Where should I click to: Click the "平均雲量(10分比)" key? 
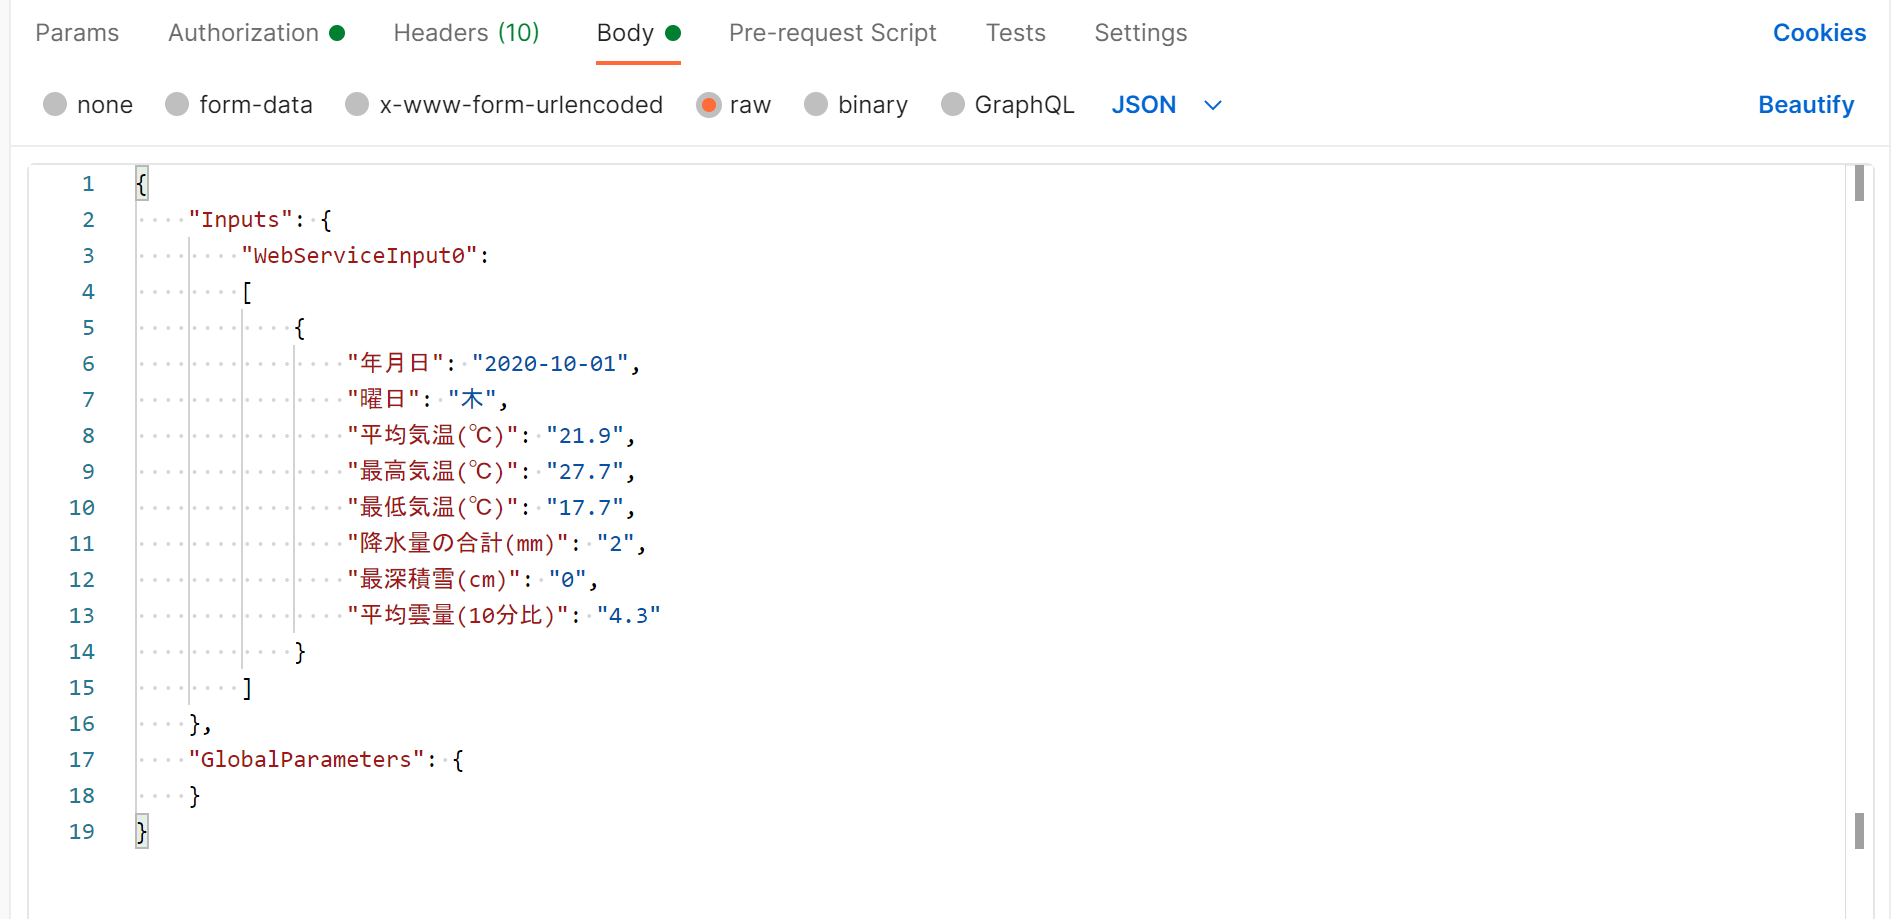click(457, 616)
